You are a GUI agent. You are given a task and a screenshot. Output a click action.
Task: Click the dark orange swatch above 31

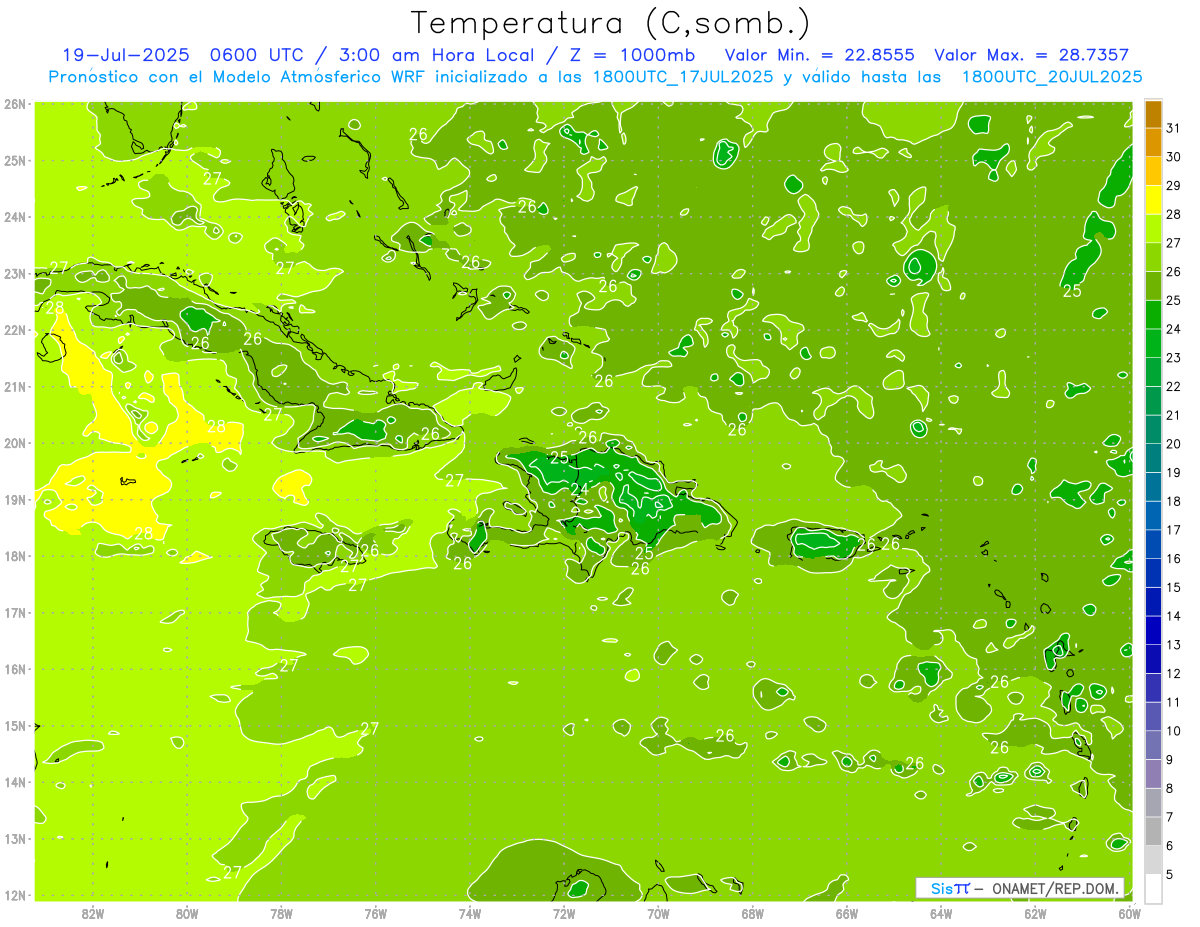[x=1153, y=113]
